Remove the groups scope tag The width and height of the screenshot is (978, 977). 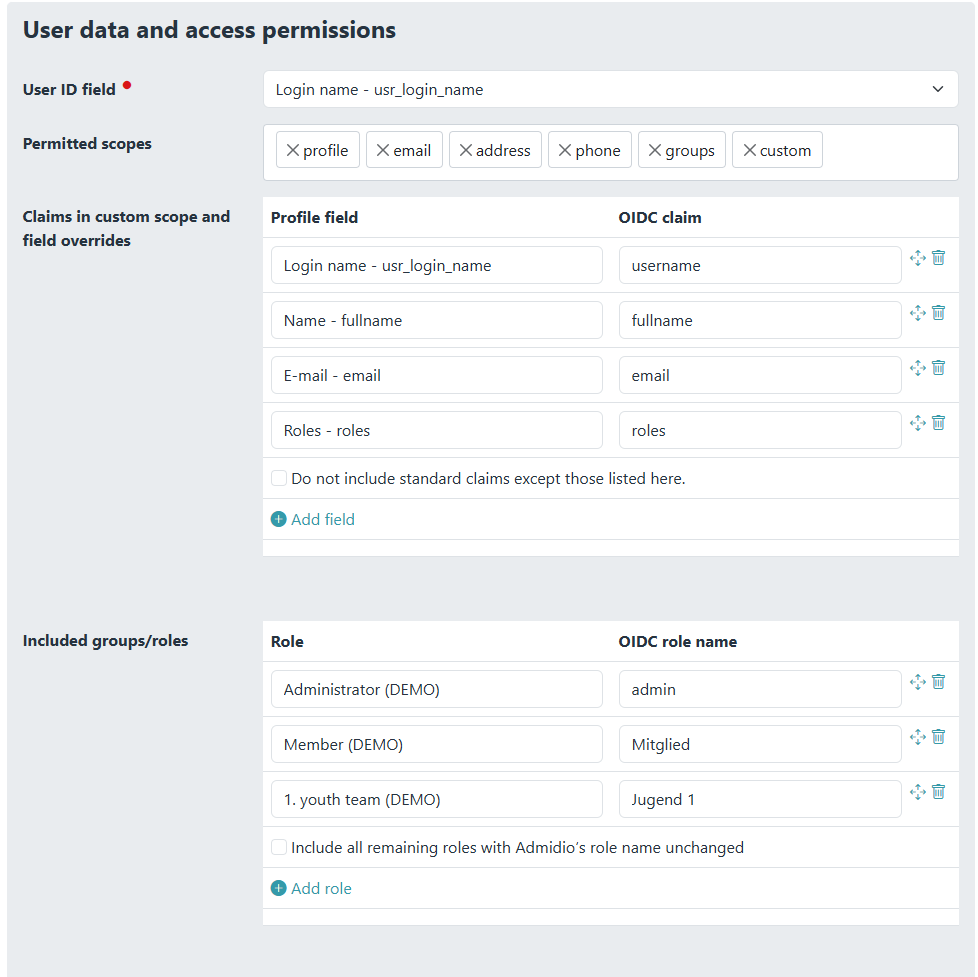pos(655,150)
